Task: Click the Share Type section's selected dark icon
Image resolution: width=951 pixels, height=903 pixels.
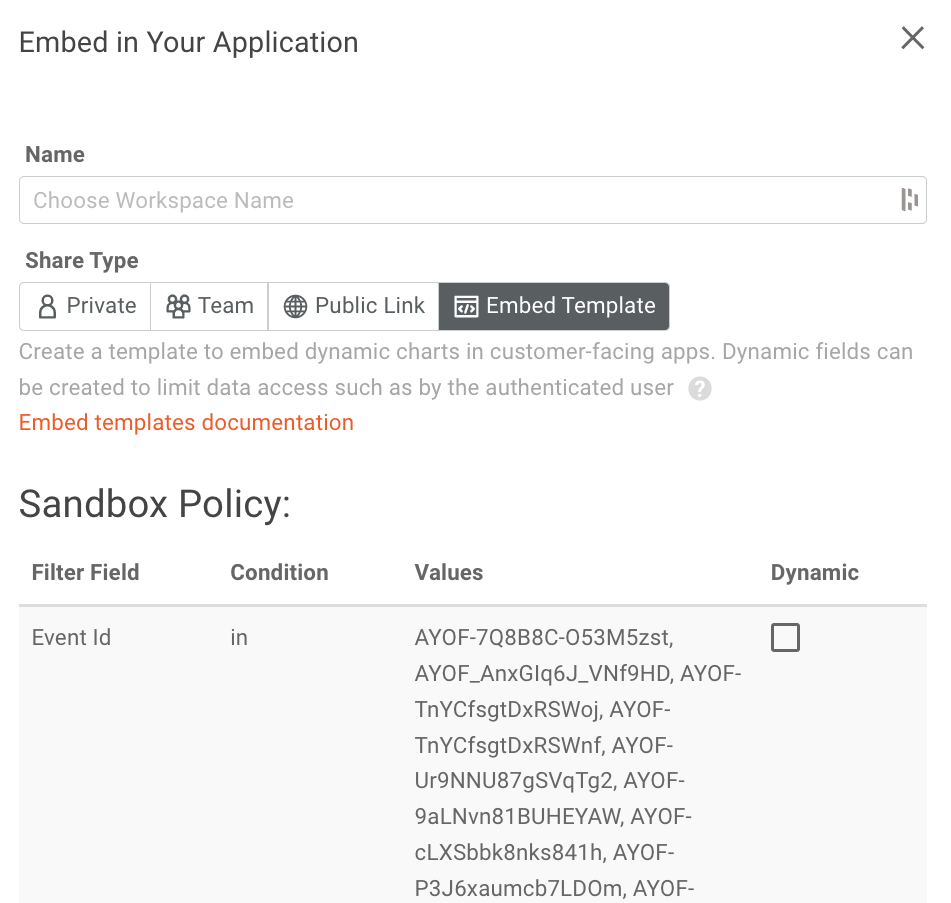Action: tap(466, 306)
